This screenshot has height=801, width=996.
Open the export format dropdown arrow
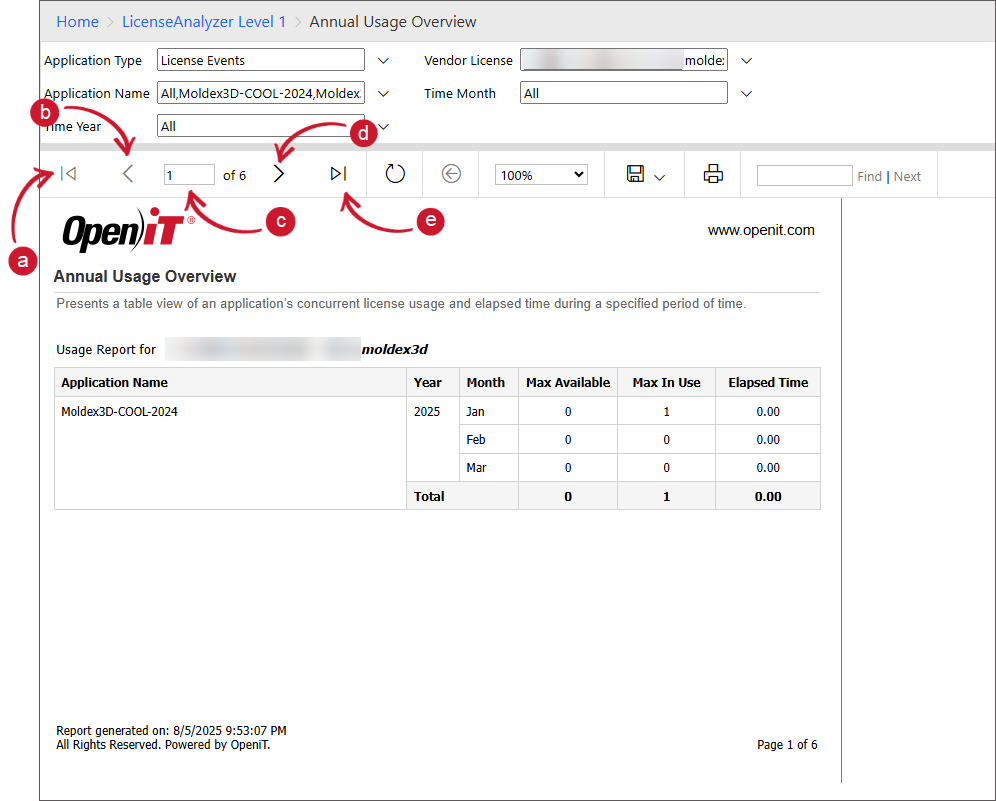coord(659,177)
